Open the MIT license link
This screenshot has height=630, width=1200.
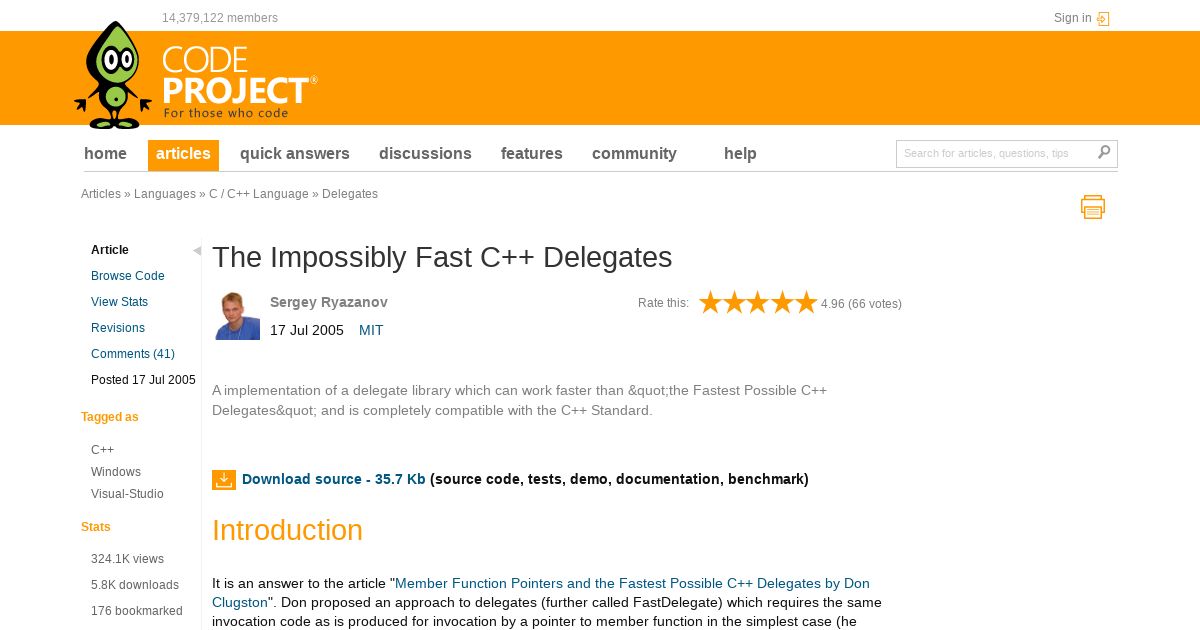pos(371,330)
